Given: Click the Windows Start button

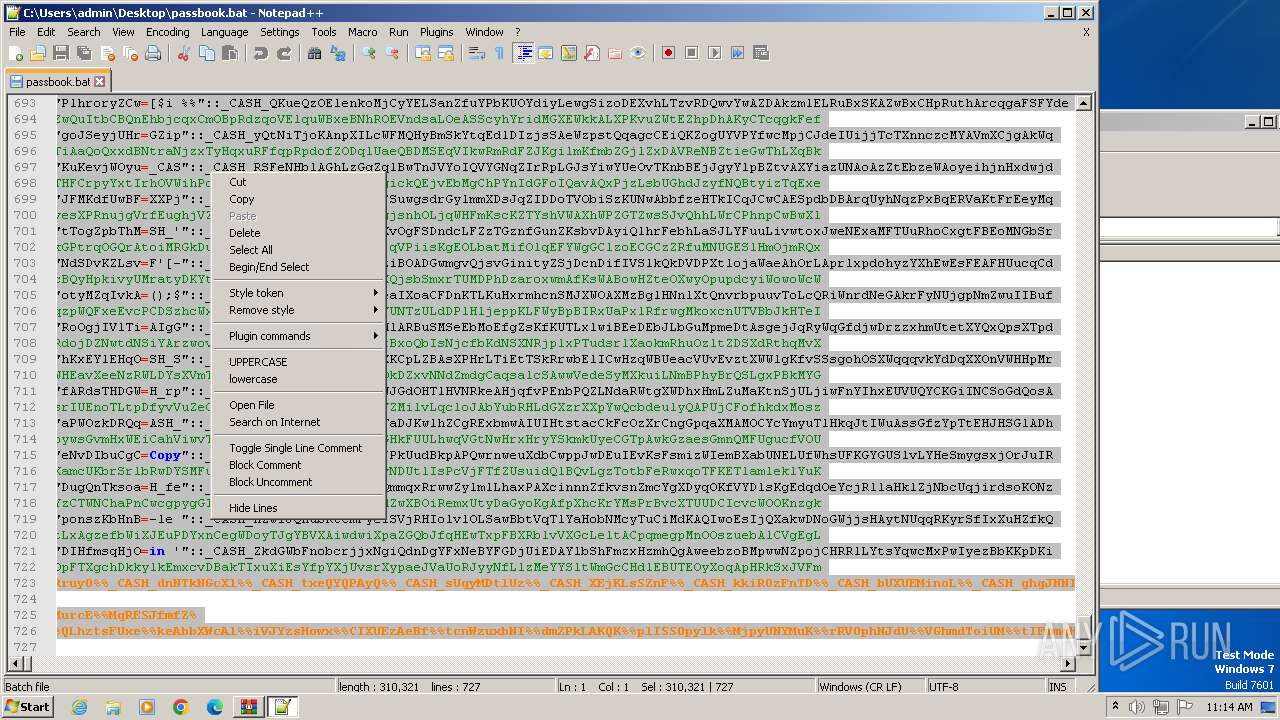Looking at the screenshot, I should (x=28, y=707).
